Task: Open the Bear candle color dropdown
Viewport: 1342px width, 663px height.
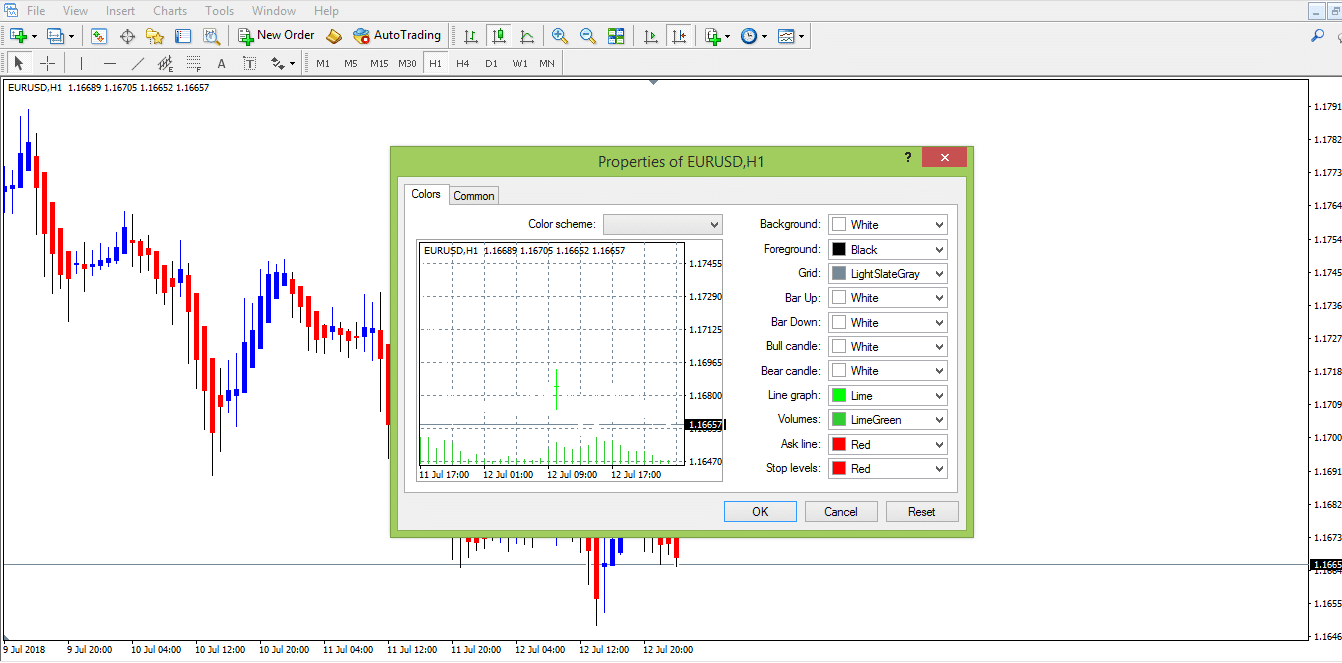Action: 888,371
